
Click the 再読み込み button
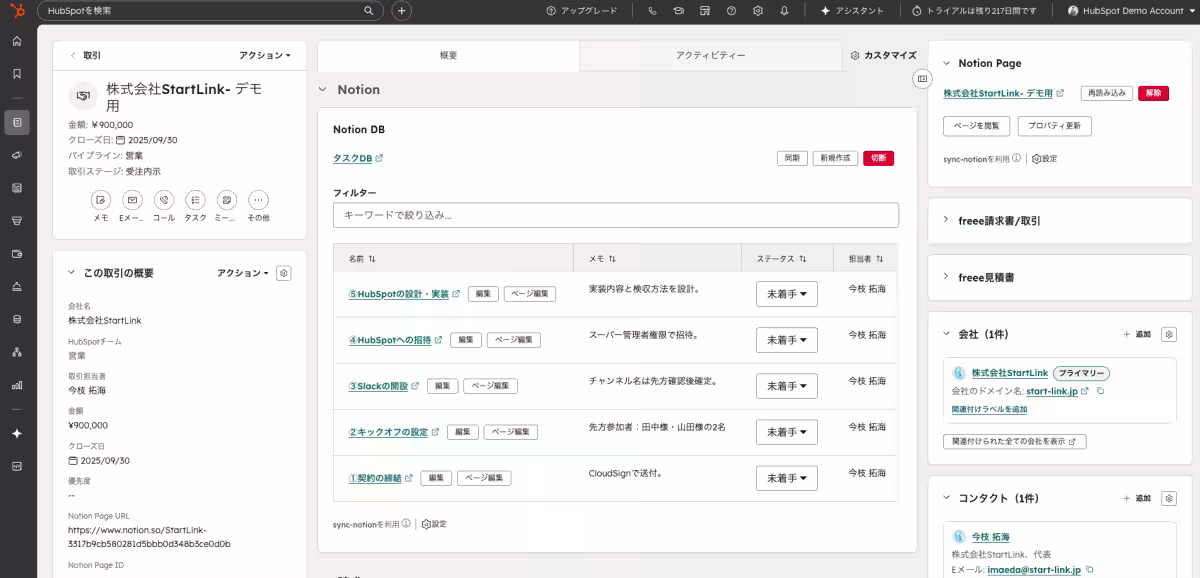[x=1106, y=93]
